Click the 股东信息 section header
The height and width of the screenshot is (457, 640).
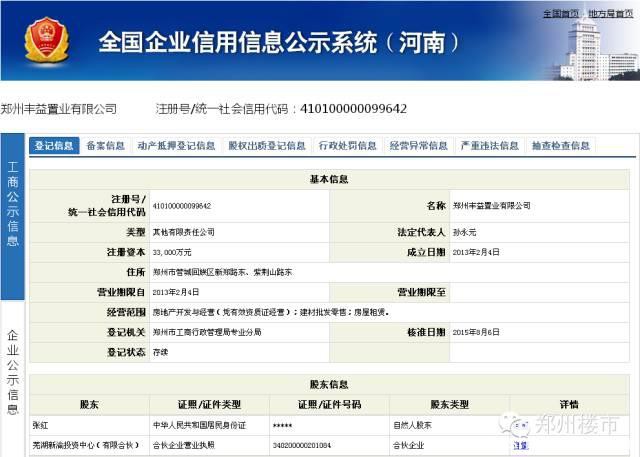coord(329,384)
